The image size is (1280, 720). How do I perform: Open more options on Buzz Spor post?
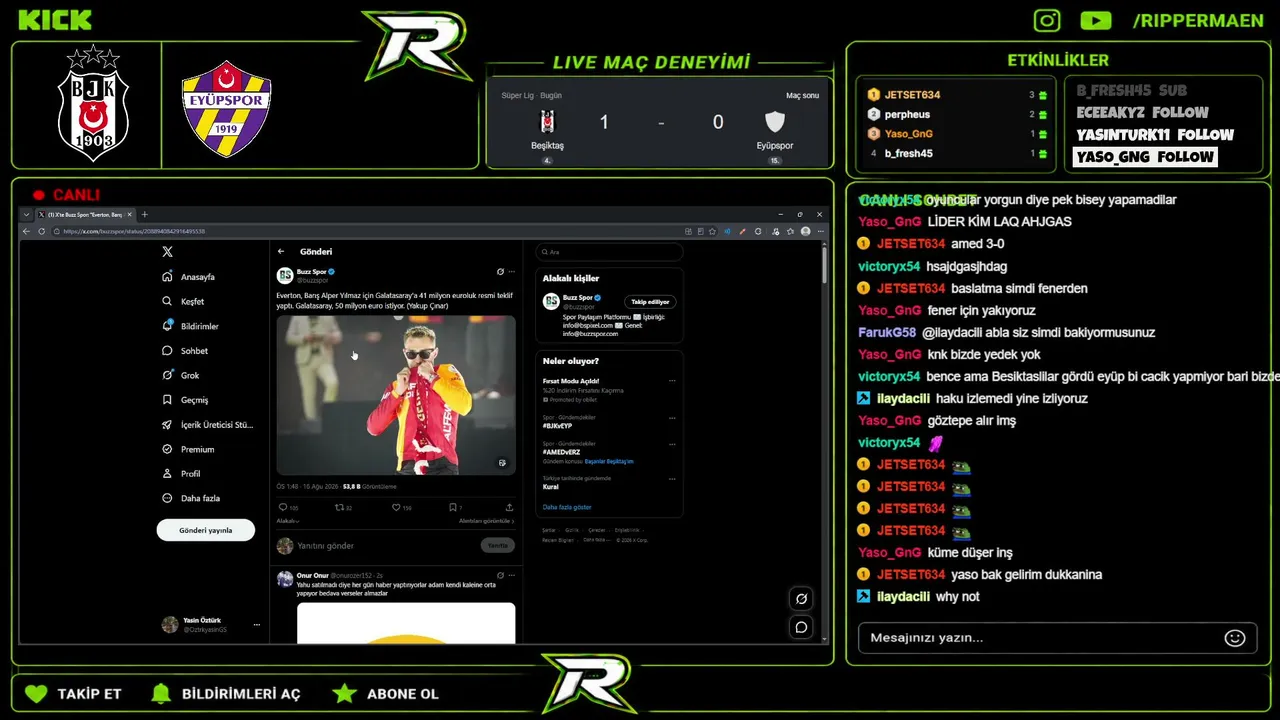[x=512, y=271]
